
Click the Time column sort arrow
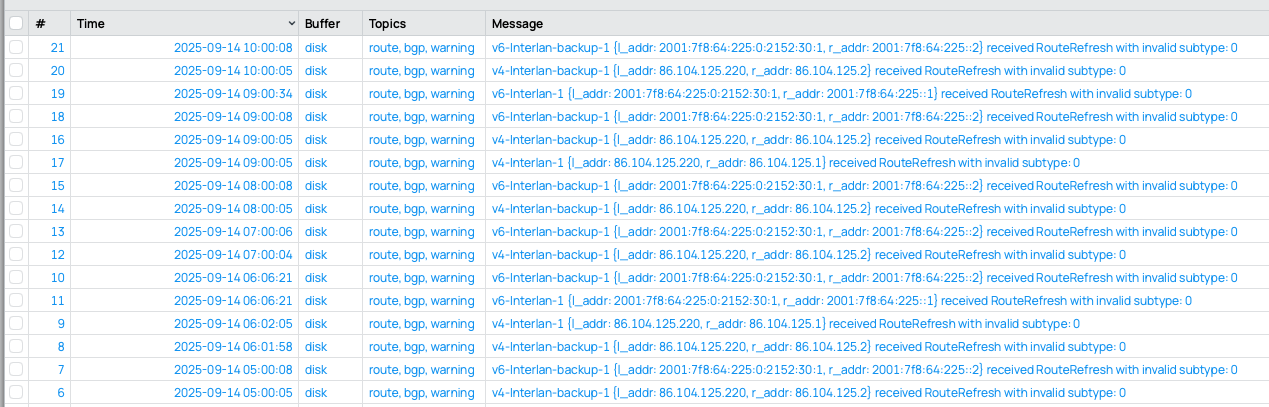[291, 23]
